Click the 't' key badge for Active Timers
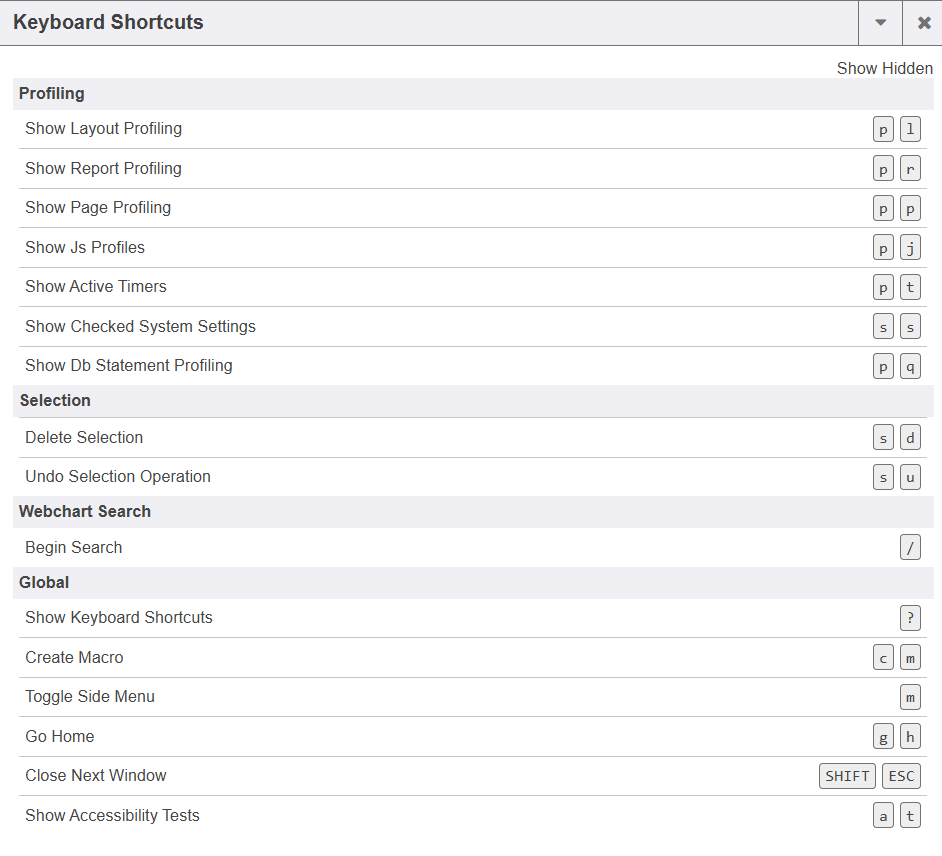Screen dimensions: 942x856 [x=910, y=287]
